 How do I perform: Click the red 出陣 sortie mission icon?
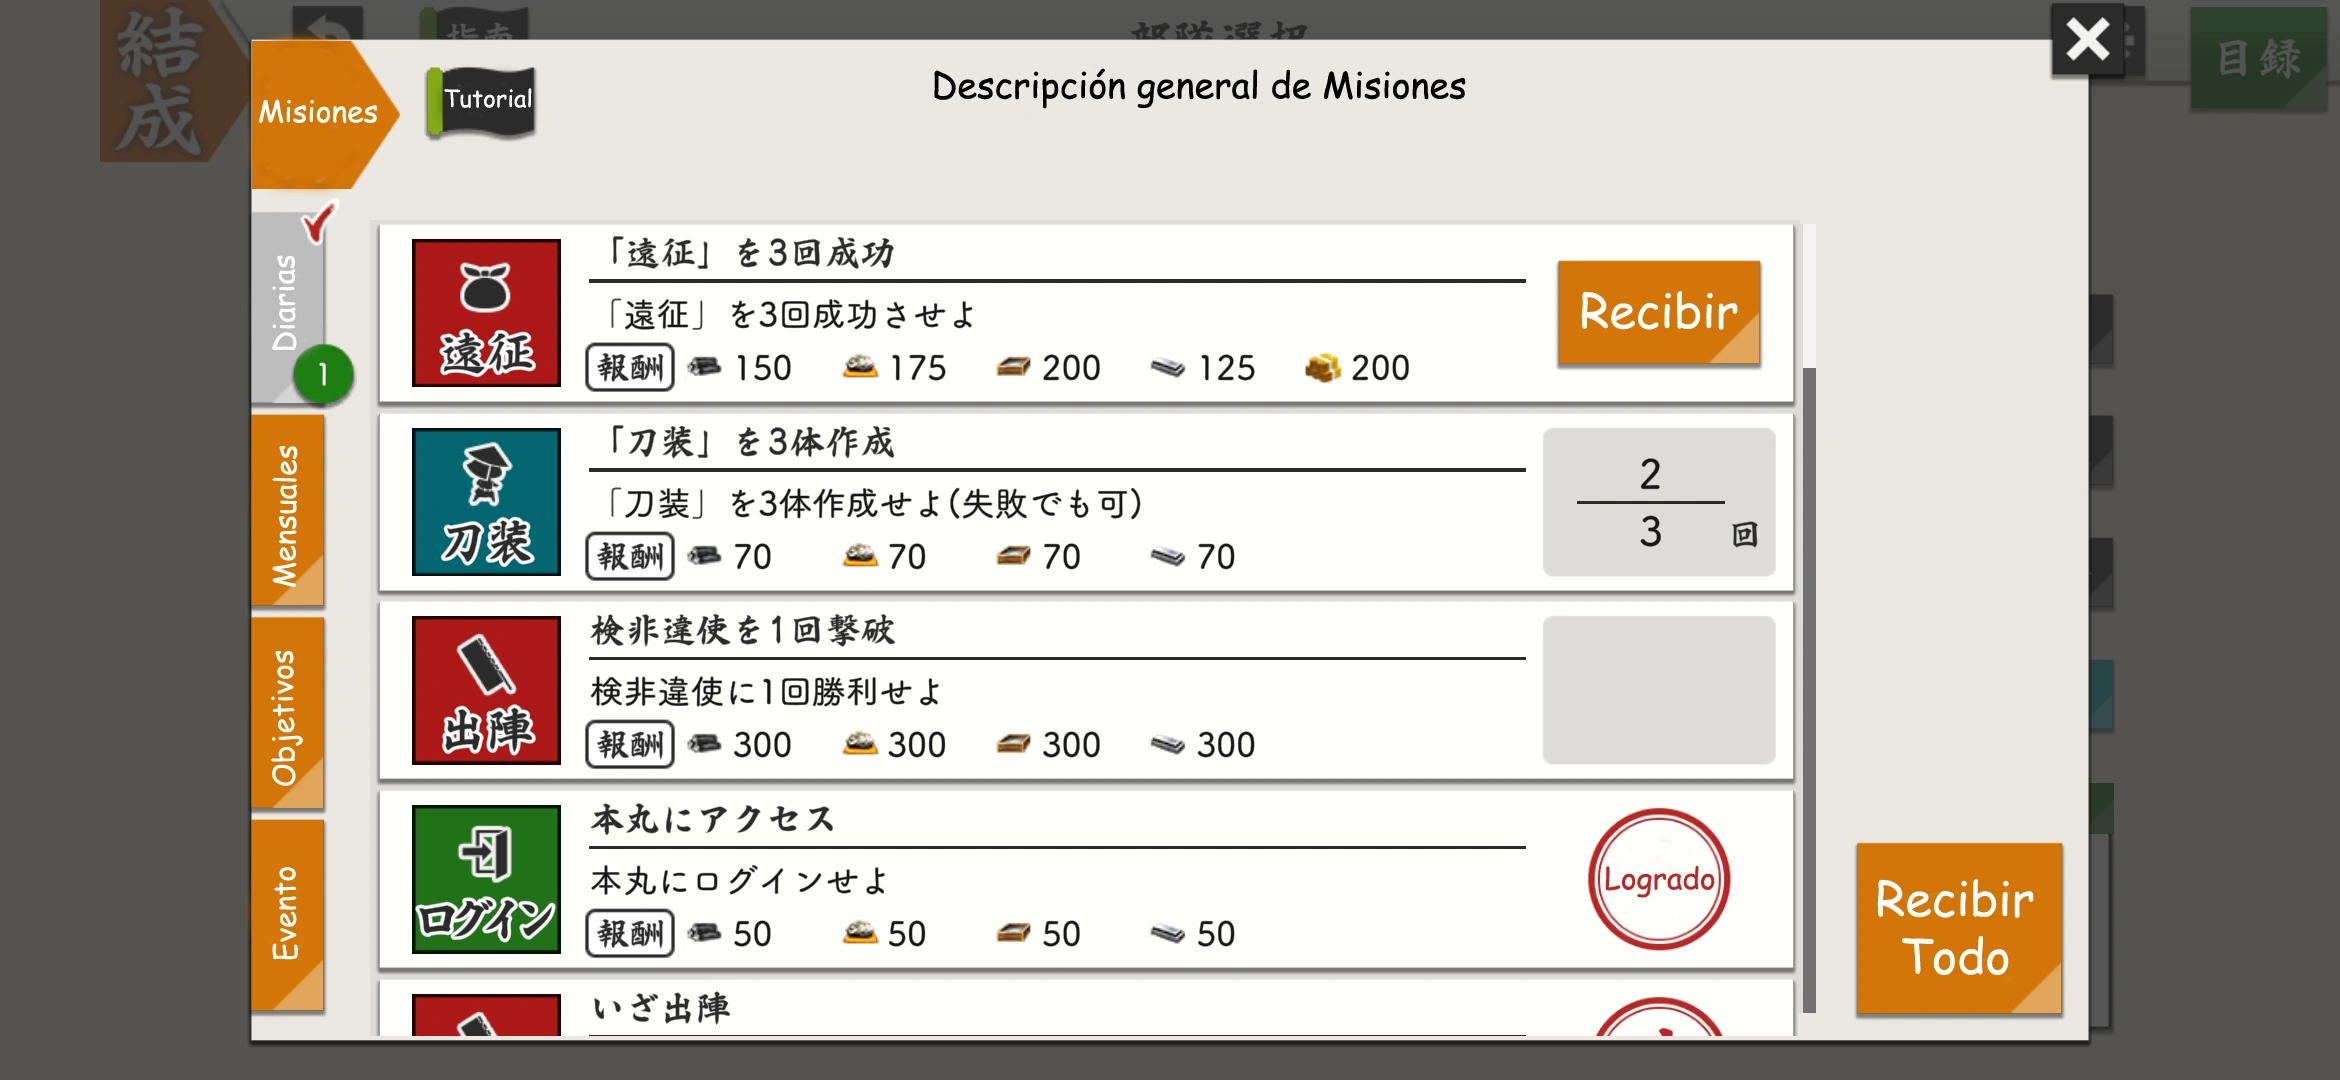(486, 690)
